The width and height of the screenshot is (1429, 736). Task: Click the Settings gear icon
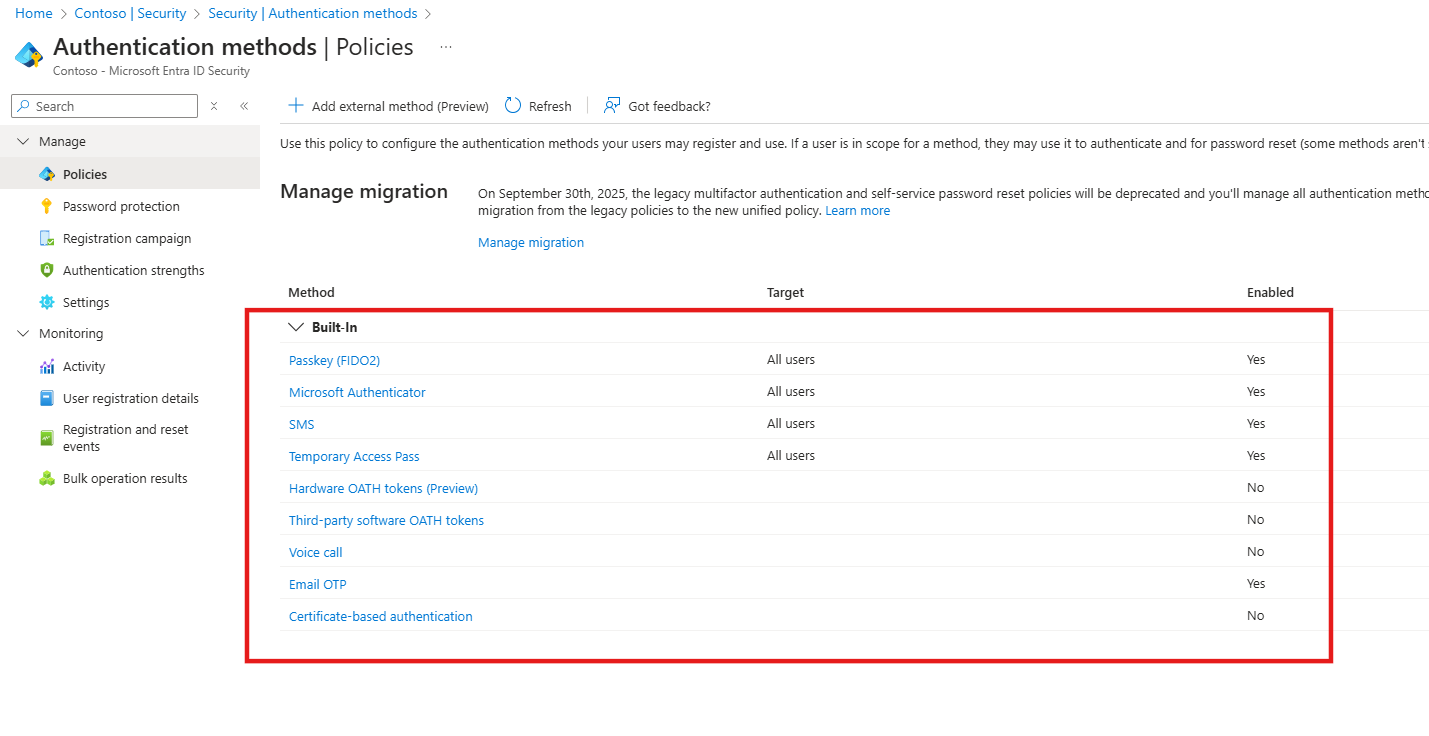47,302
